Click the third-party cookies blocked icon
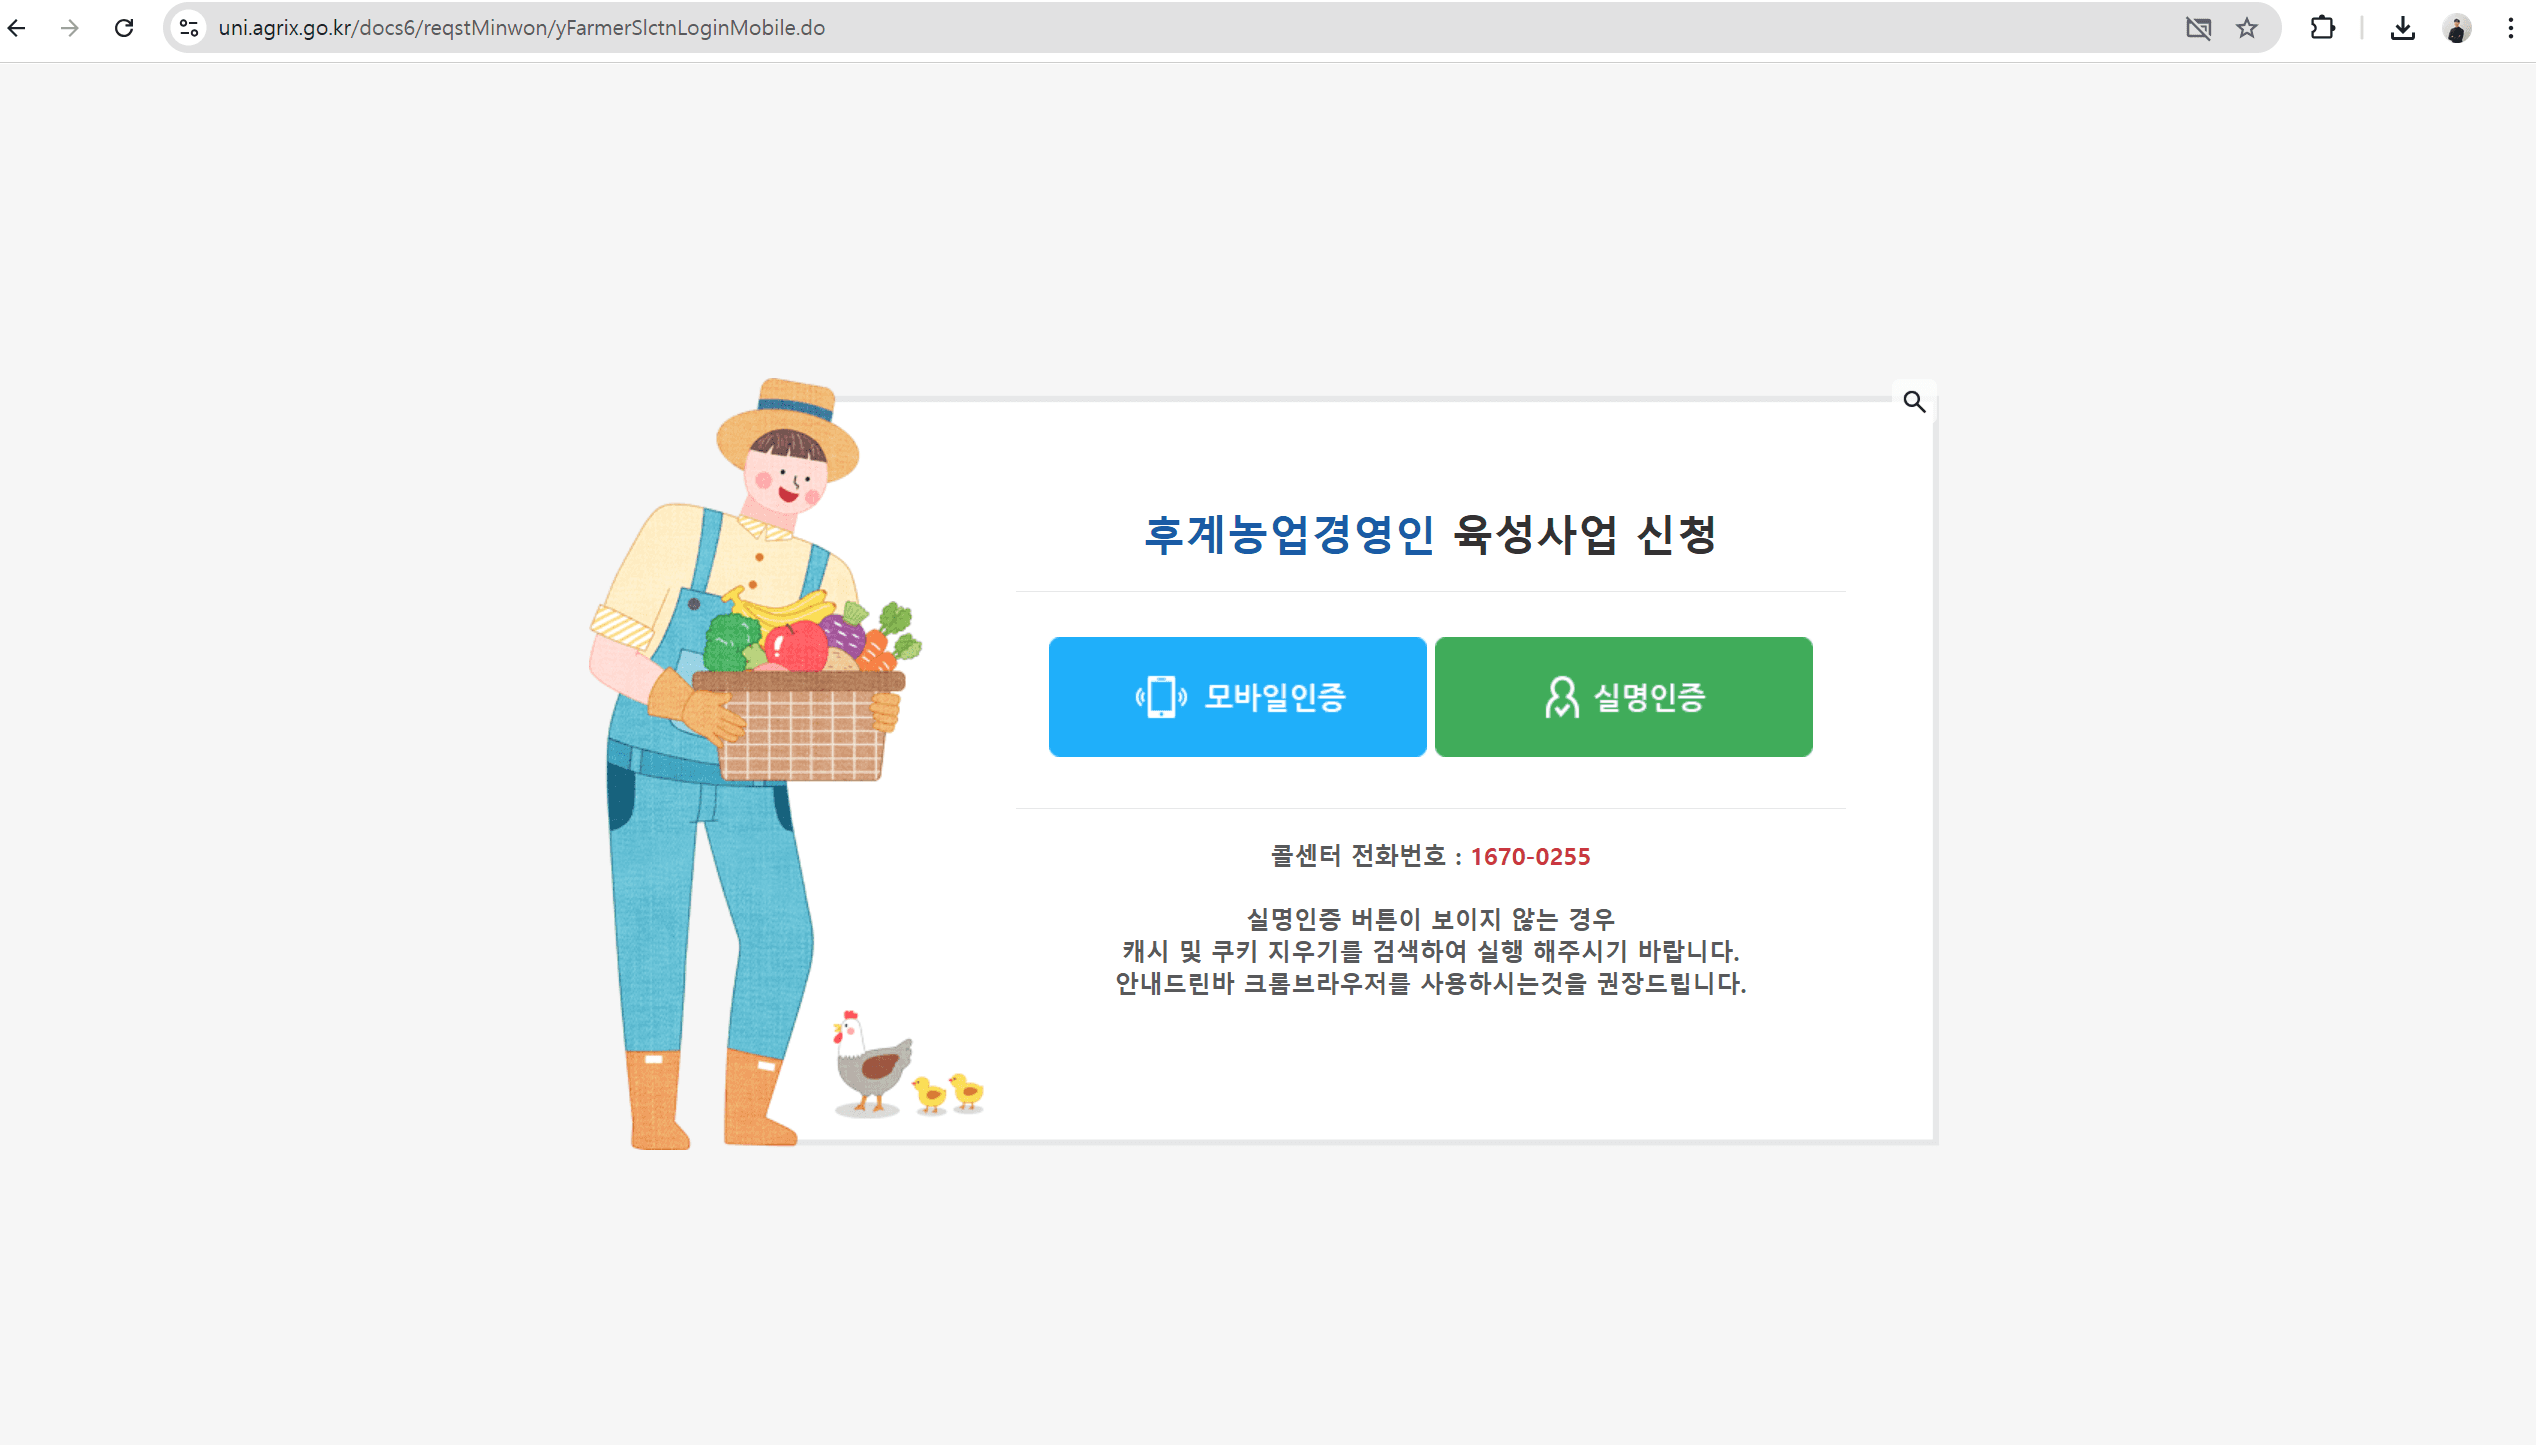This screenshot has height=1445, width=2536. [2198, 28]
